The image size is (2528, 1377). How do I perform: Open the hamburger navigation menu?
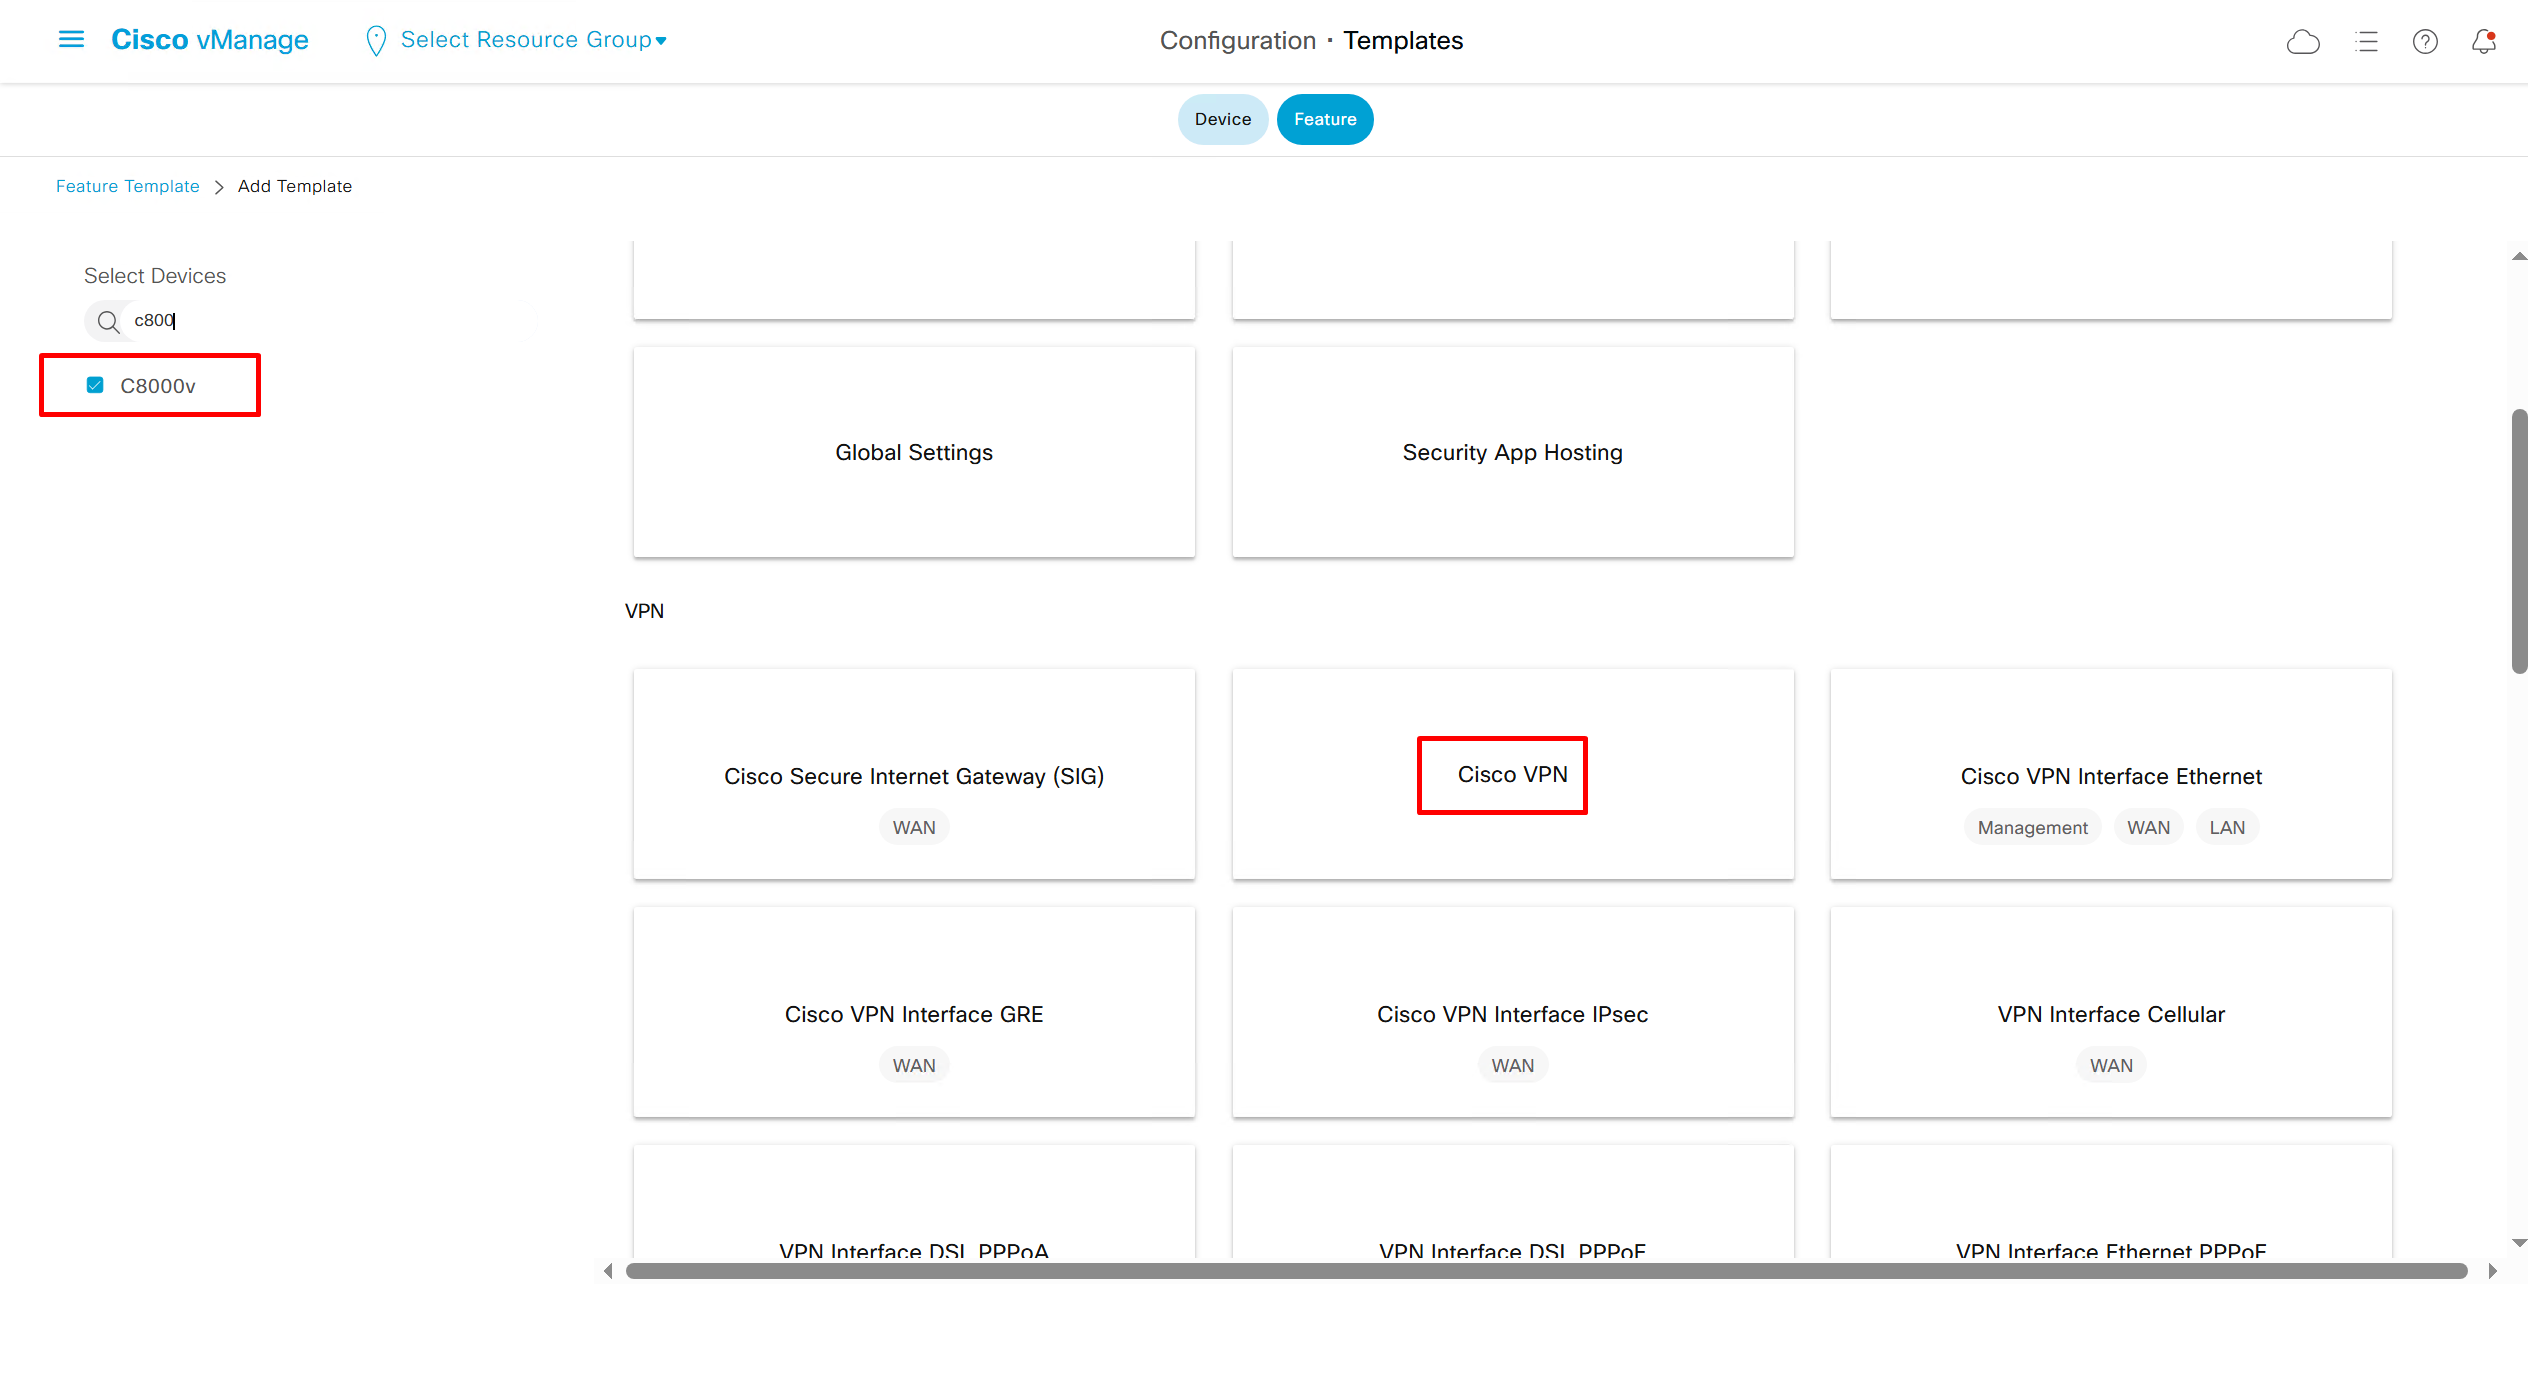coord(71,40)
